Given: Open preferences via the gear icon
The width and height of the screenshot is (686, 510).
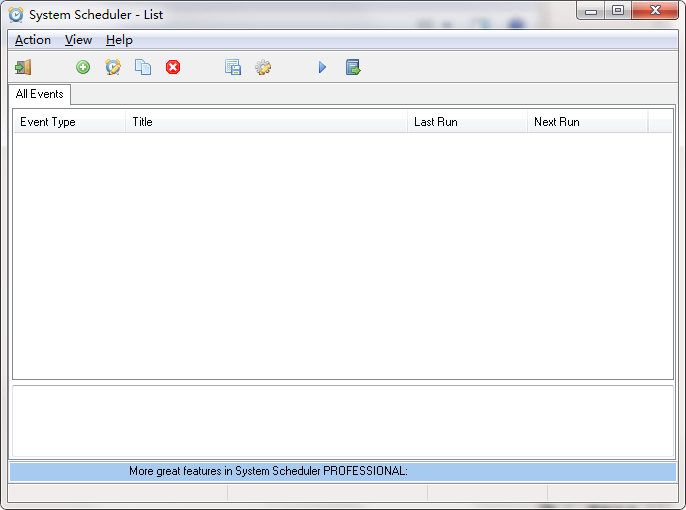Looking at the screenshot, I should coord(263,67).
